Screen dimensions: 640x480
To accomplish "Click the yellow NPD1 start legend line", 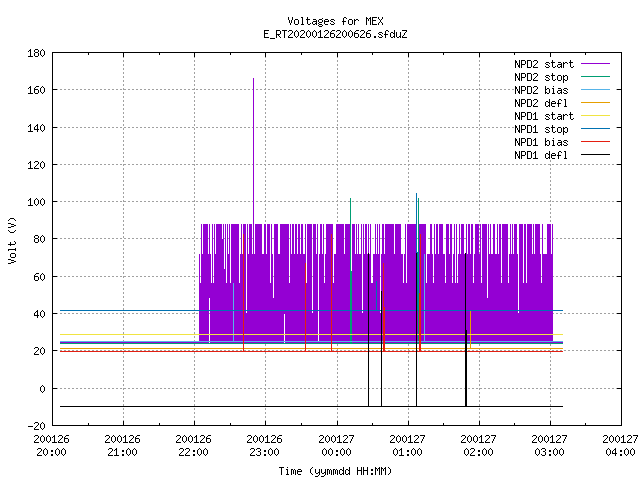I will (595, 116).
